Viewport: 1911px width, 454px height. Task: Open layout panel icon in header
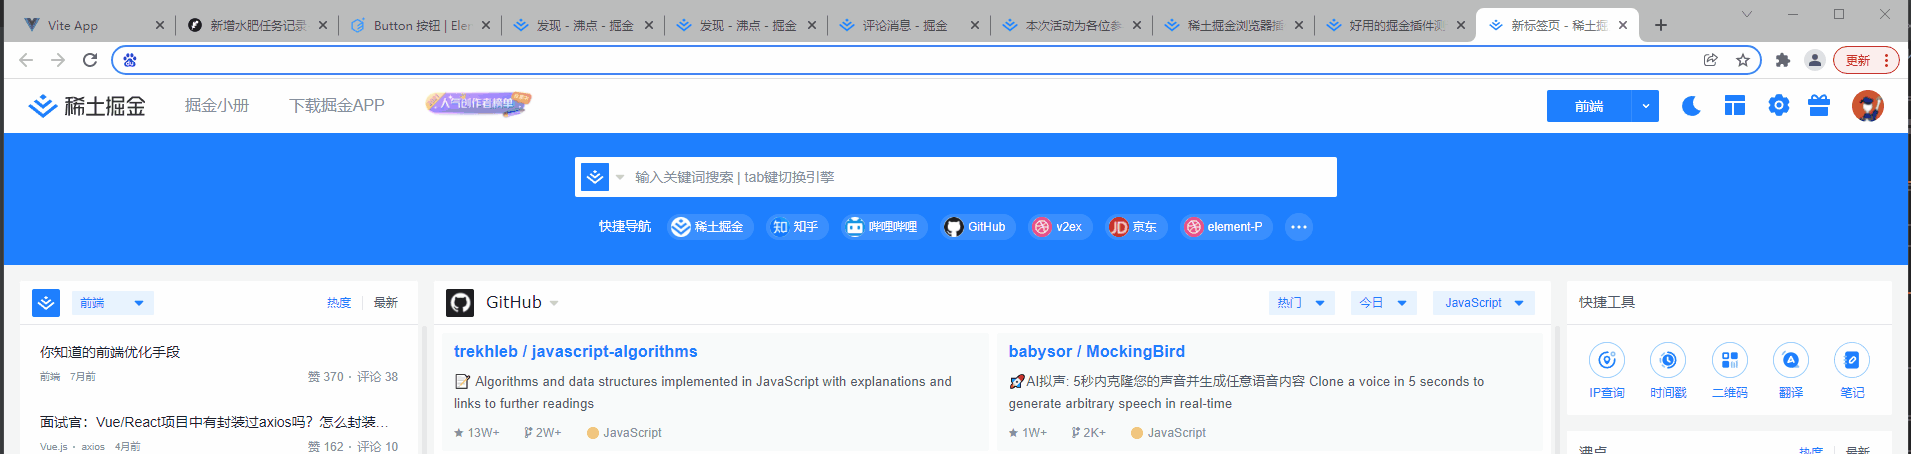(x=1735, y=105)
